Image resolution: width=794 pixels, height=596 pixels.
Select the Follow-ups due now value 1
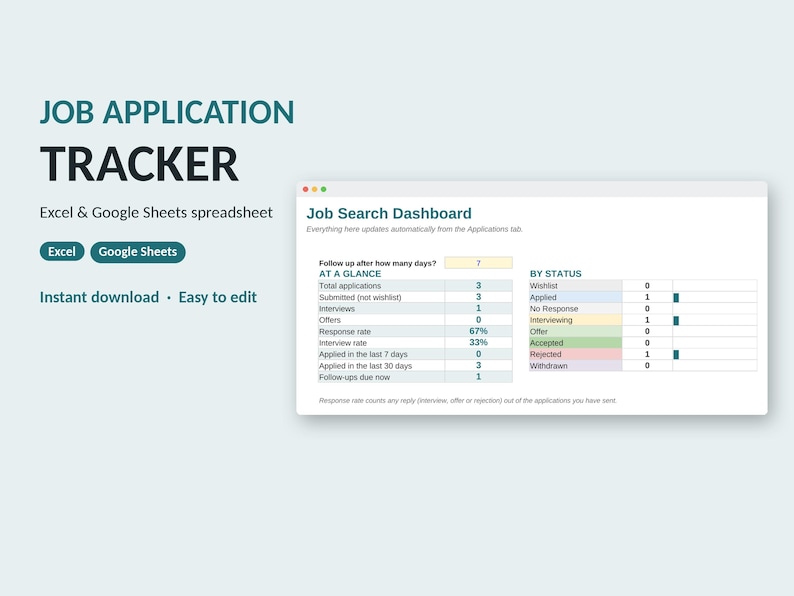click(479, 377)
